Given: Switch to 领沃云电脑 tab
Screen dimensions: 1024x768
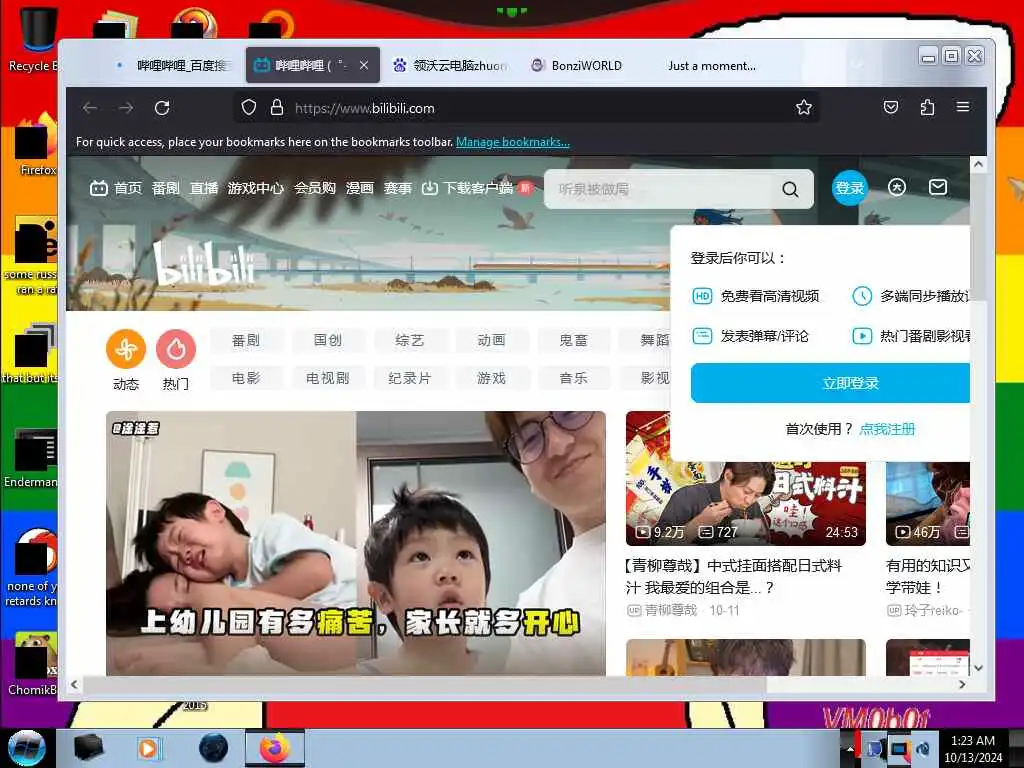Looking at the screenshot, I should click(x=450, y=65).
